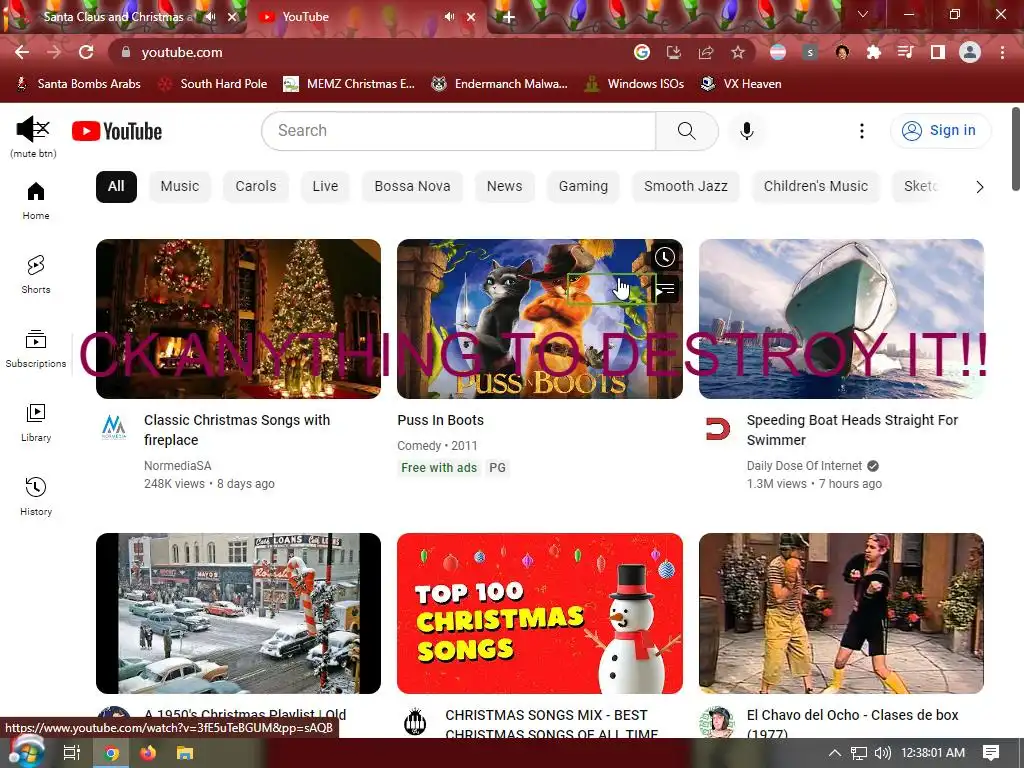The height and width of the screenshot is (768, 1024).
Task: Select the News filter chip
Action: [504, 187]
